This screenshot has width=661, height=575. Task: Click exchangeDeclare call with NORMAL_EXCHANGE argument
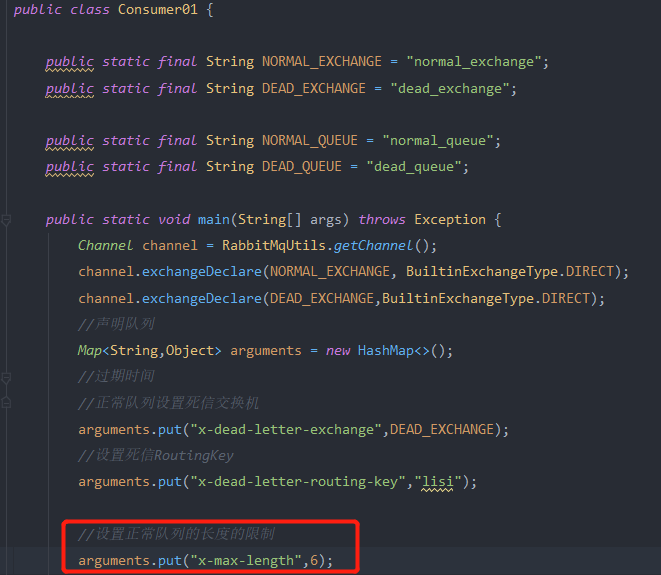pyautogui.click(x=202, y=271)
